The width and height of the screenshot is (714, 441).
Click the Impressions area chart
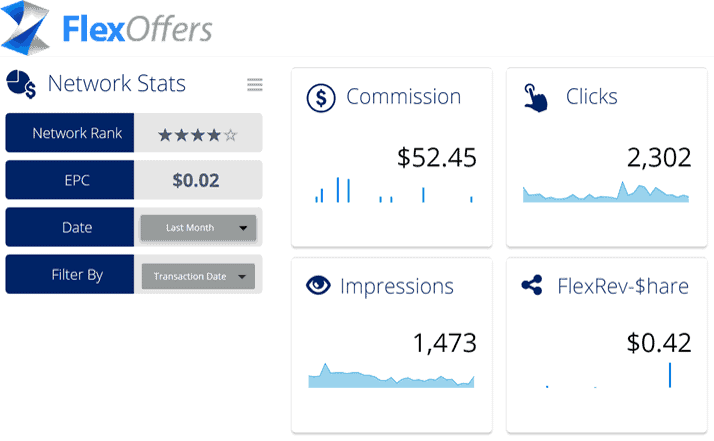391,377
